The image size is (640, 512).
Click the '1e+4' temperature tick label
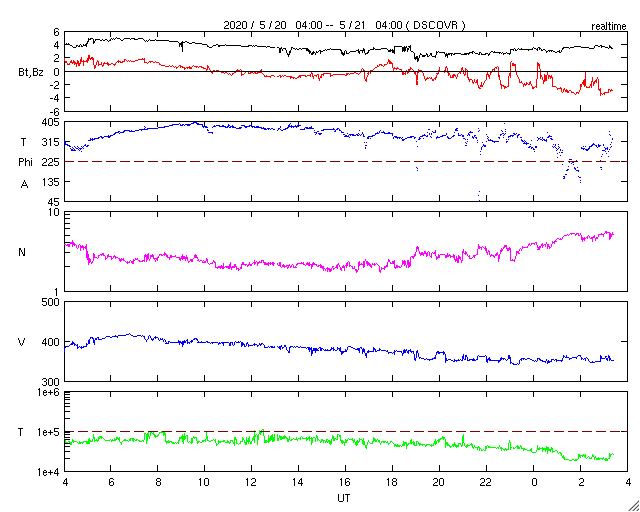[x=48, y=472]
